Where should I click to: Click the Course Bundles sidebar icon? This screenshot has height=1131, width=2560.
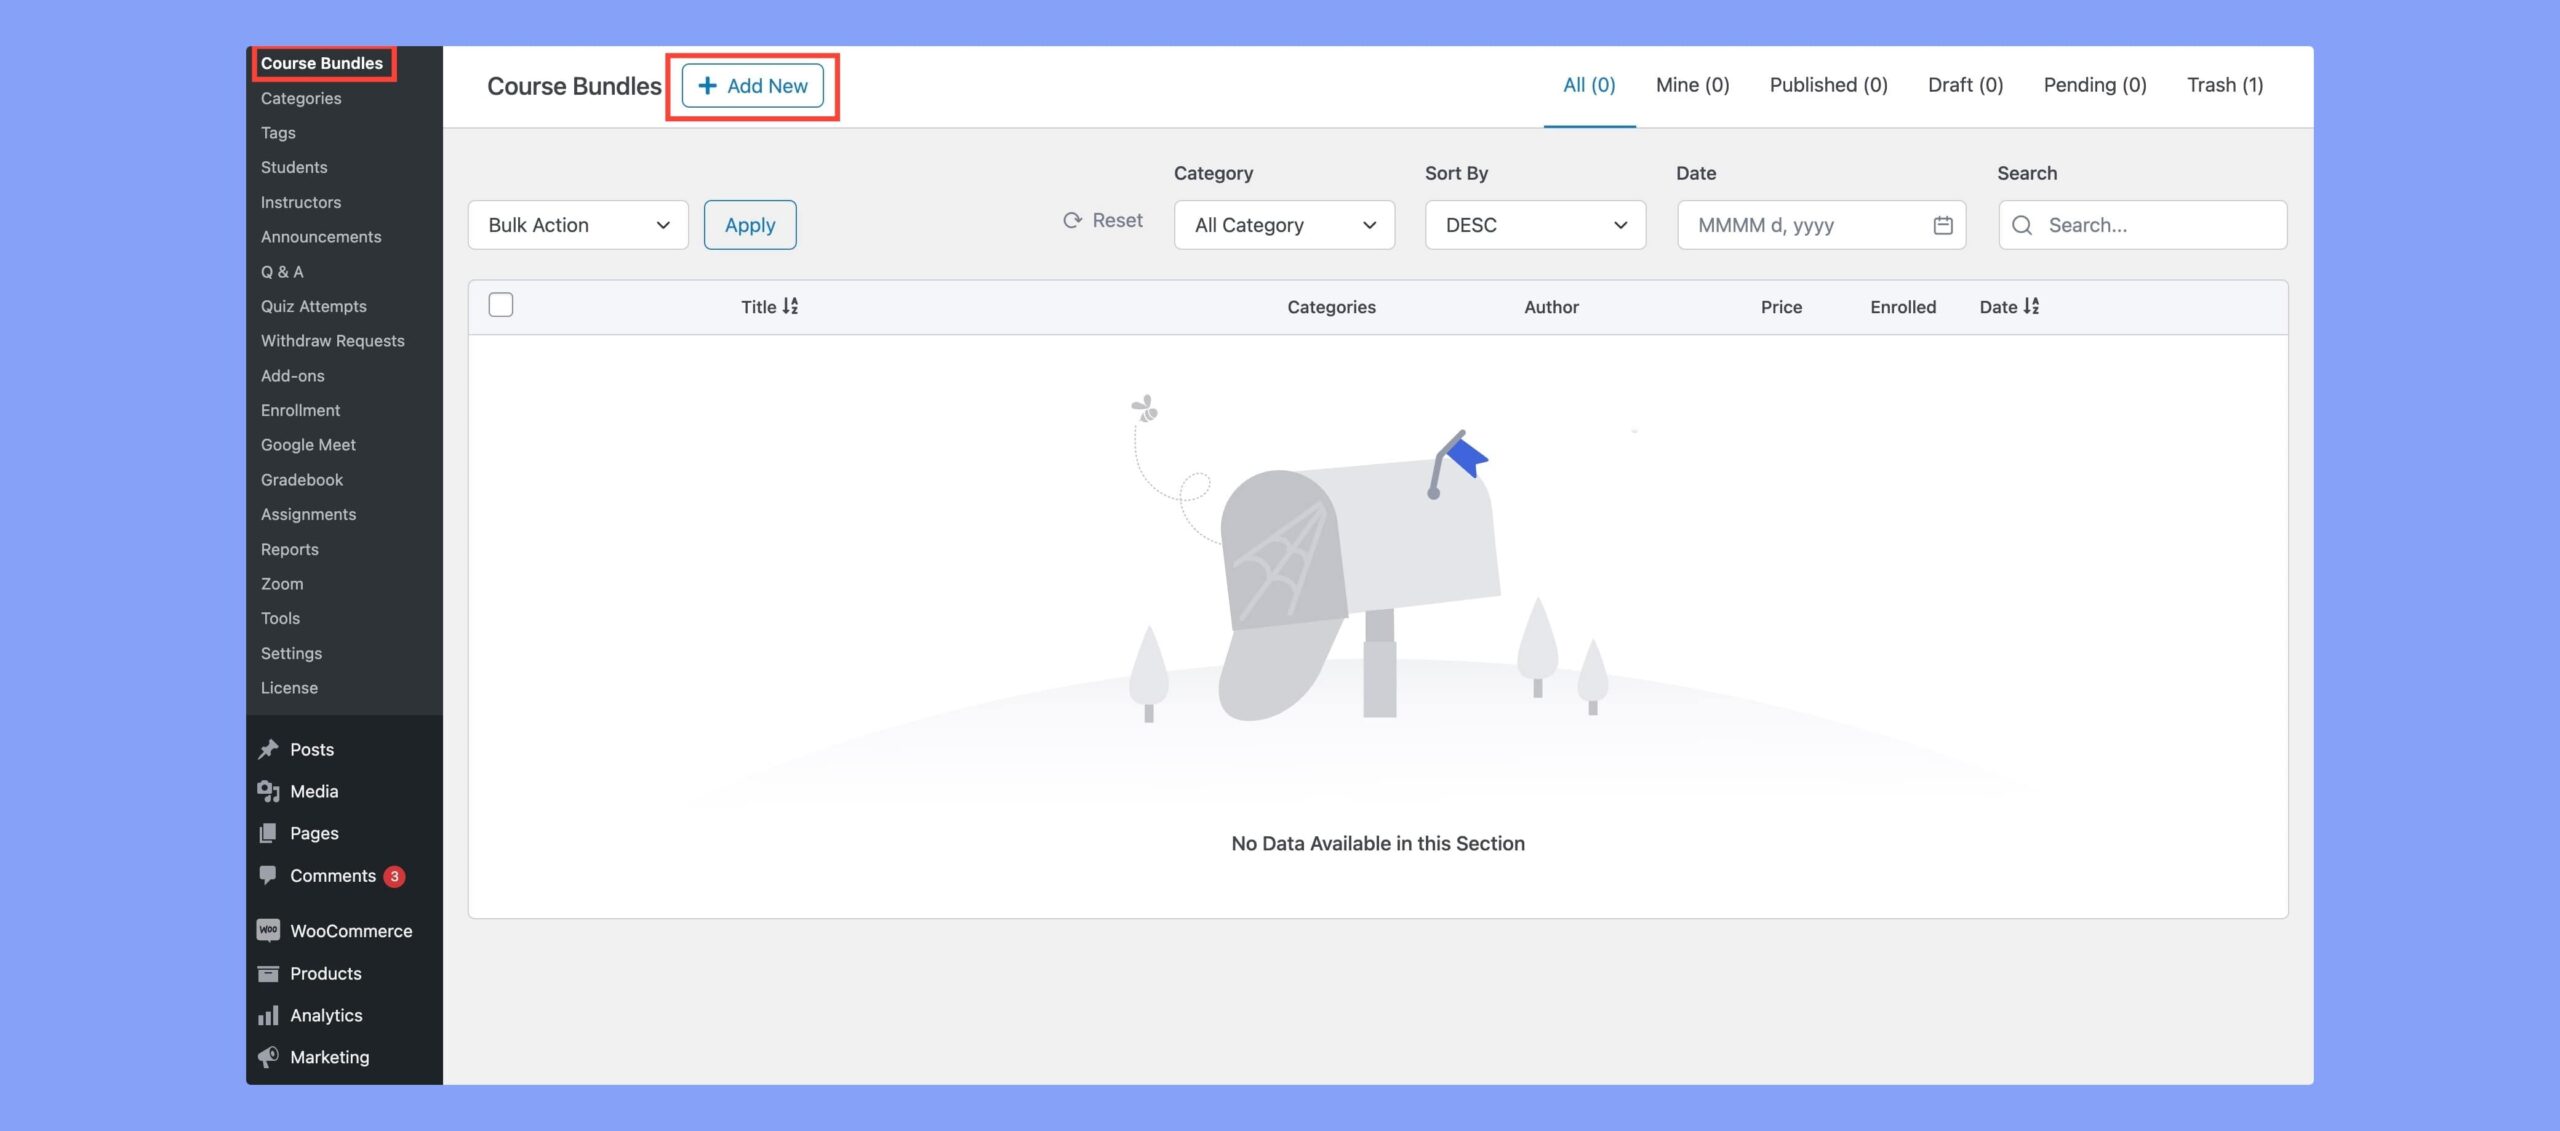[x=322, y=62]
